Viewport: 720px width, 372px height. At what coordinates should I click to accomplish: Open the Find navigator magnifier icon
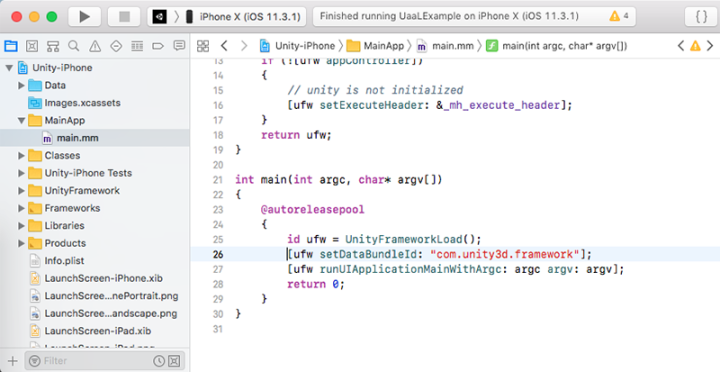click(x=73, y=46)
